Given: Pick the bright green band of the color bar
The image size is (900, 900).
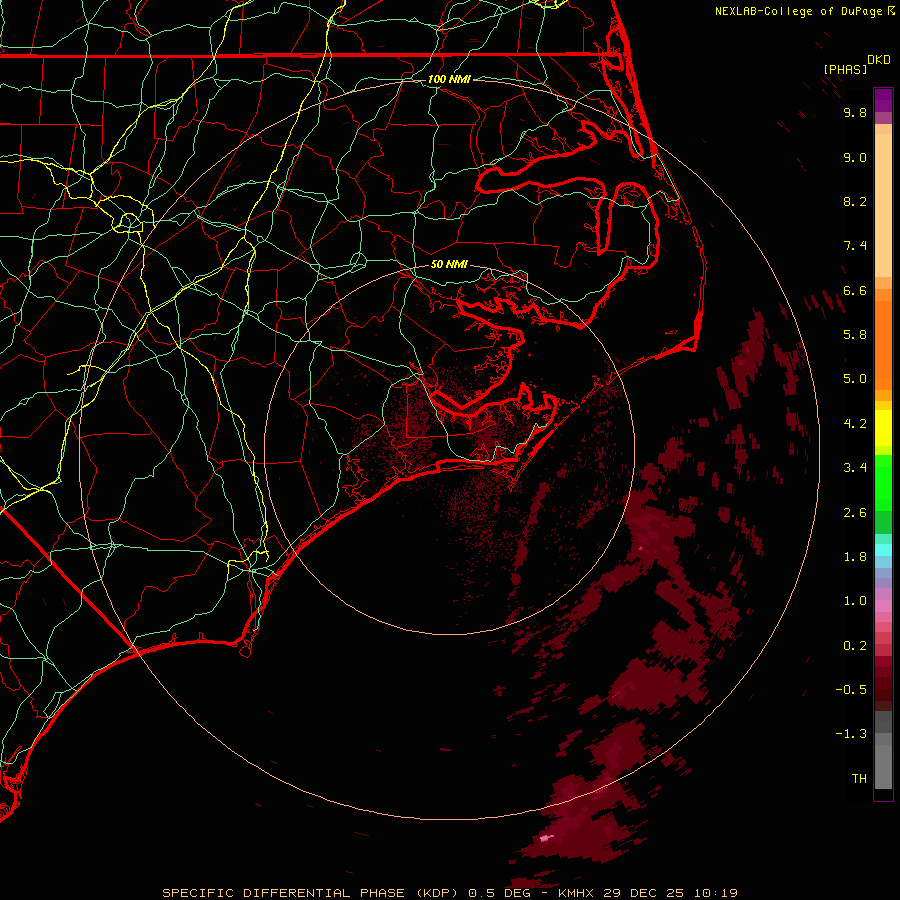Looking at the screenshot, I should (x=883, y=482).
